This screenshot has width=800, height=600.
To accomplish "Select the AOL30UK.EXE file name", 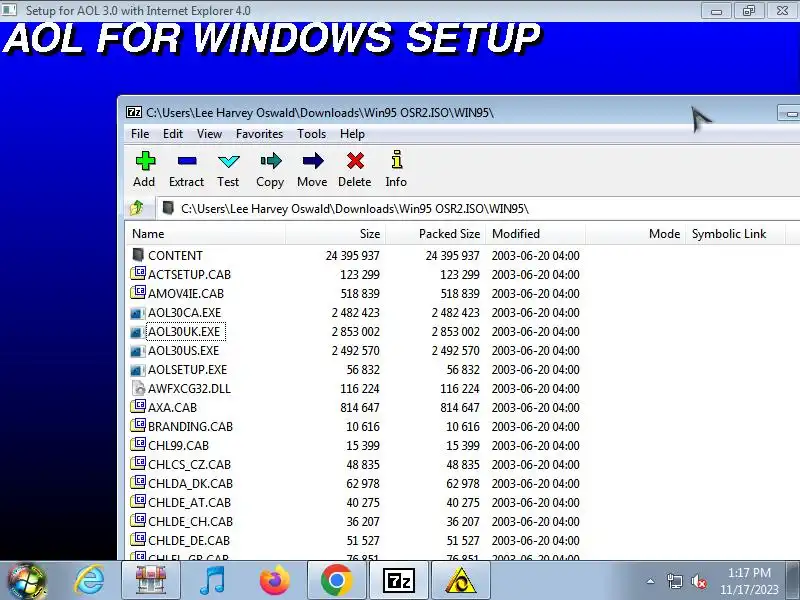I will [x=184, y=332].
